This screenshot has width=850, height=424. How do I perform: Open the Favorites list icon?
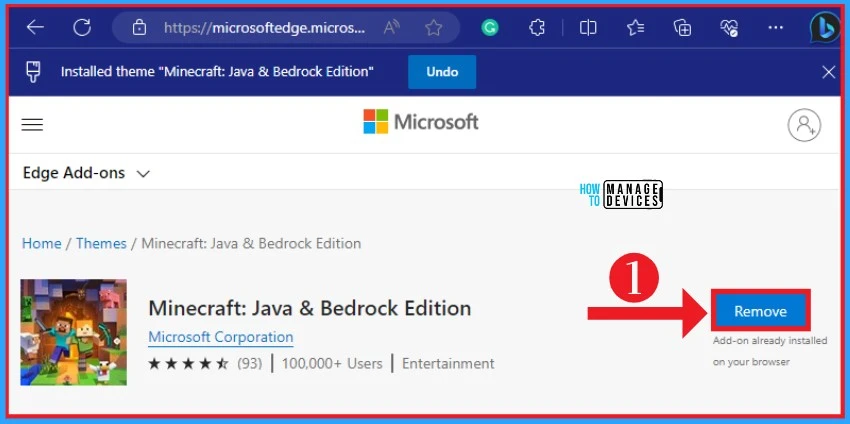(x=635, y=28)
